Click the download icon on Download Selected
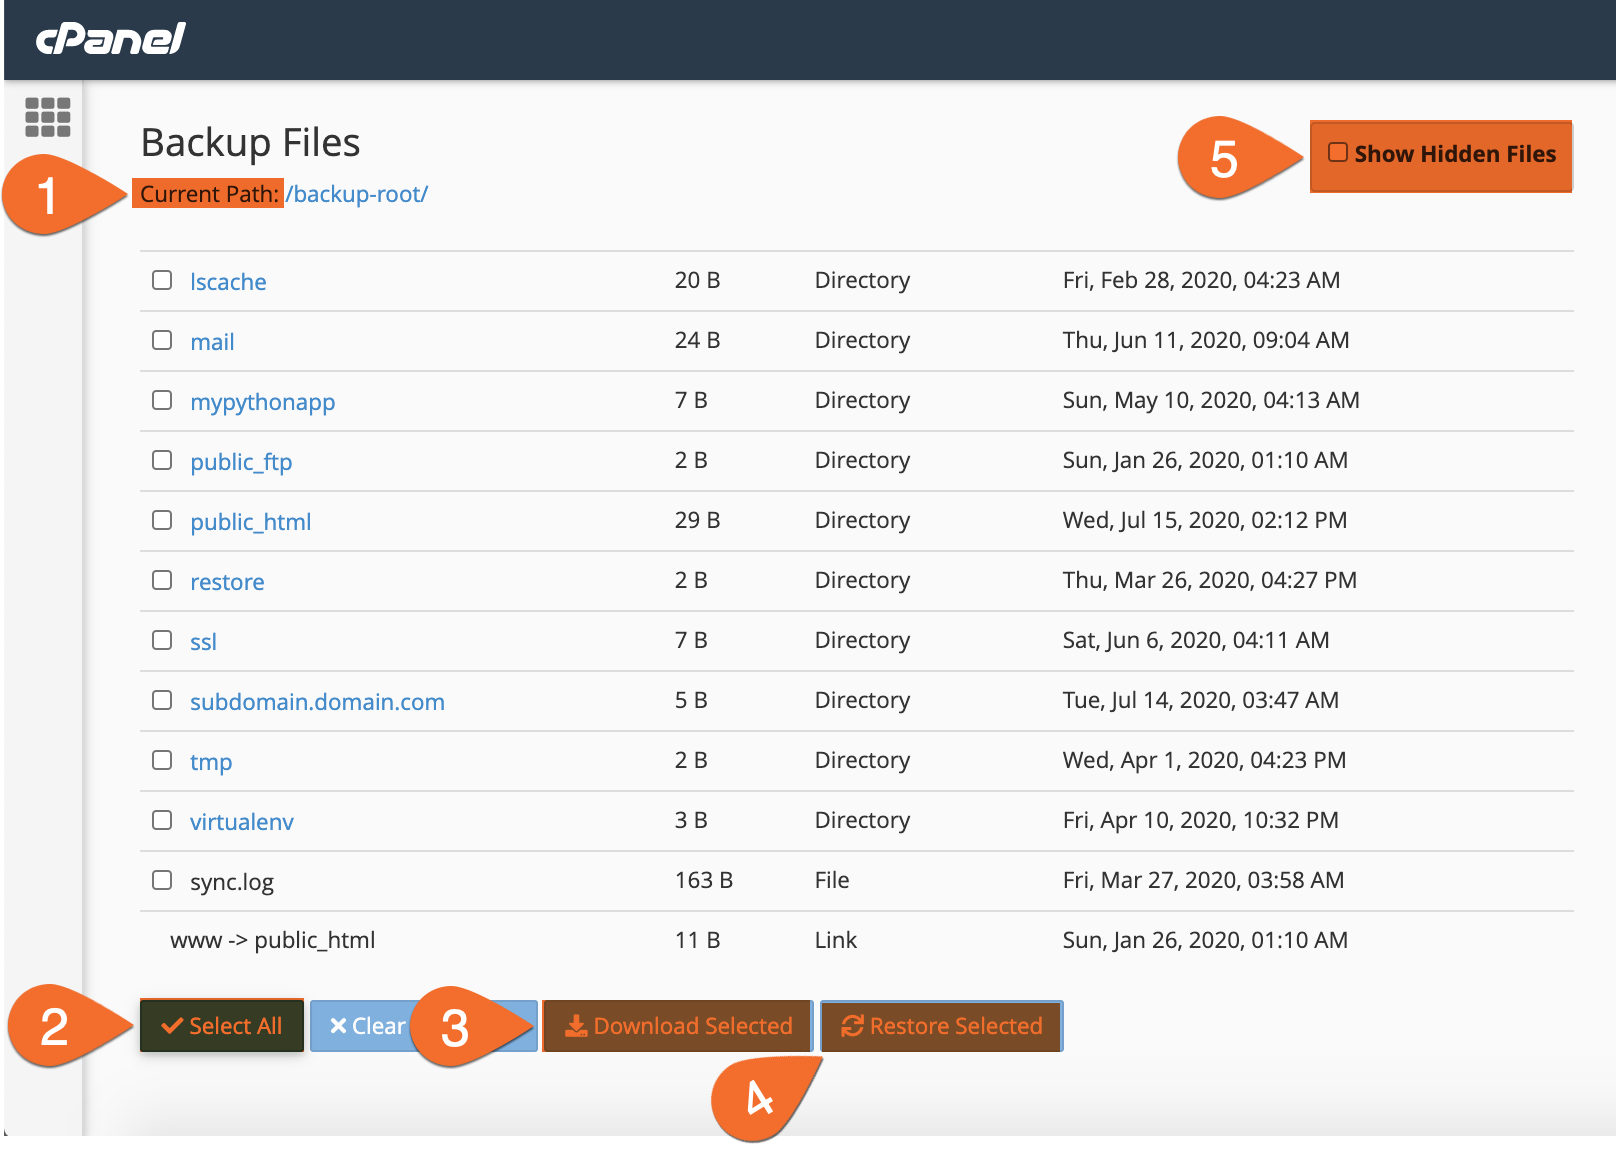This screenshot has width=1616, height=1164. (x=575, y=1025)
